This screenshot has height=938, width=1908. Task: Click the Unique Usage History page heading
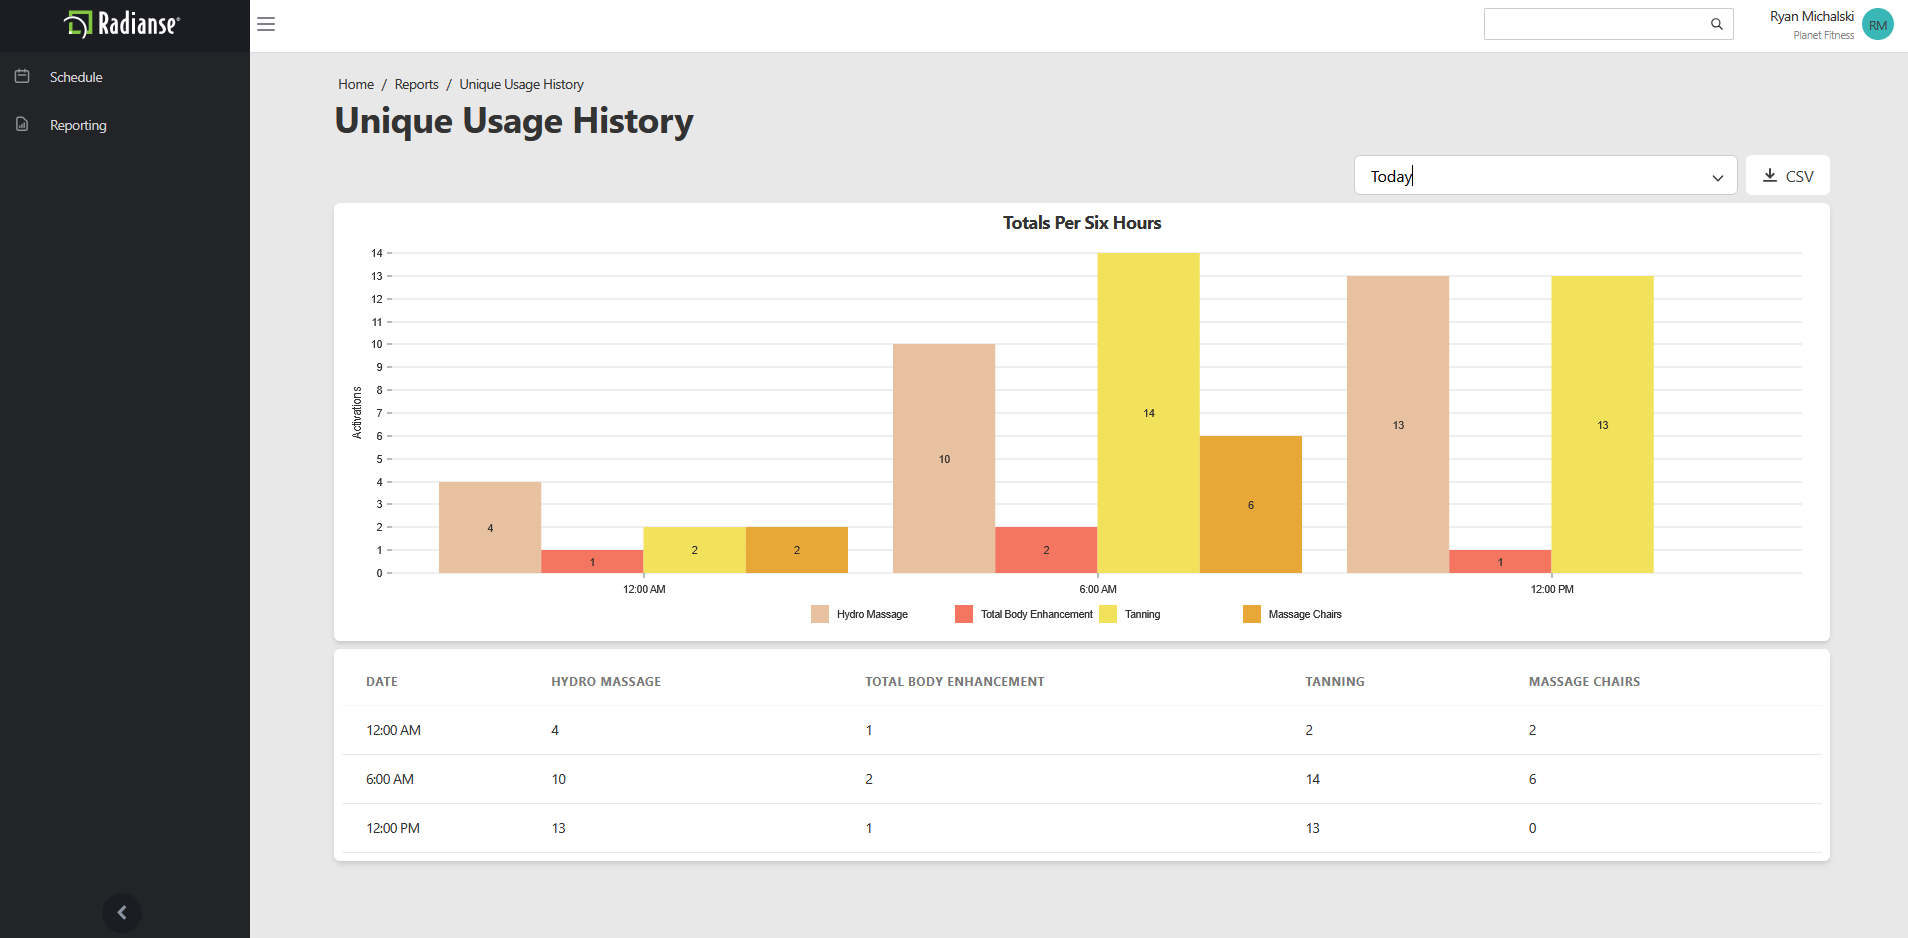514,121
